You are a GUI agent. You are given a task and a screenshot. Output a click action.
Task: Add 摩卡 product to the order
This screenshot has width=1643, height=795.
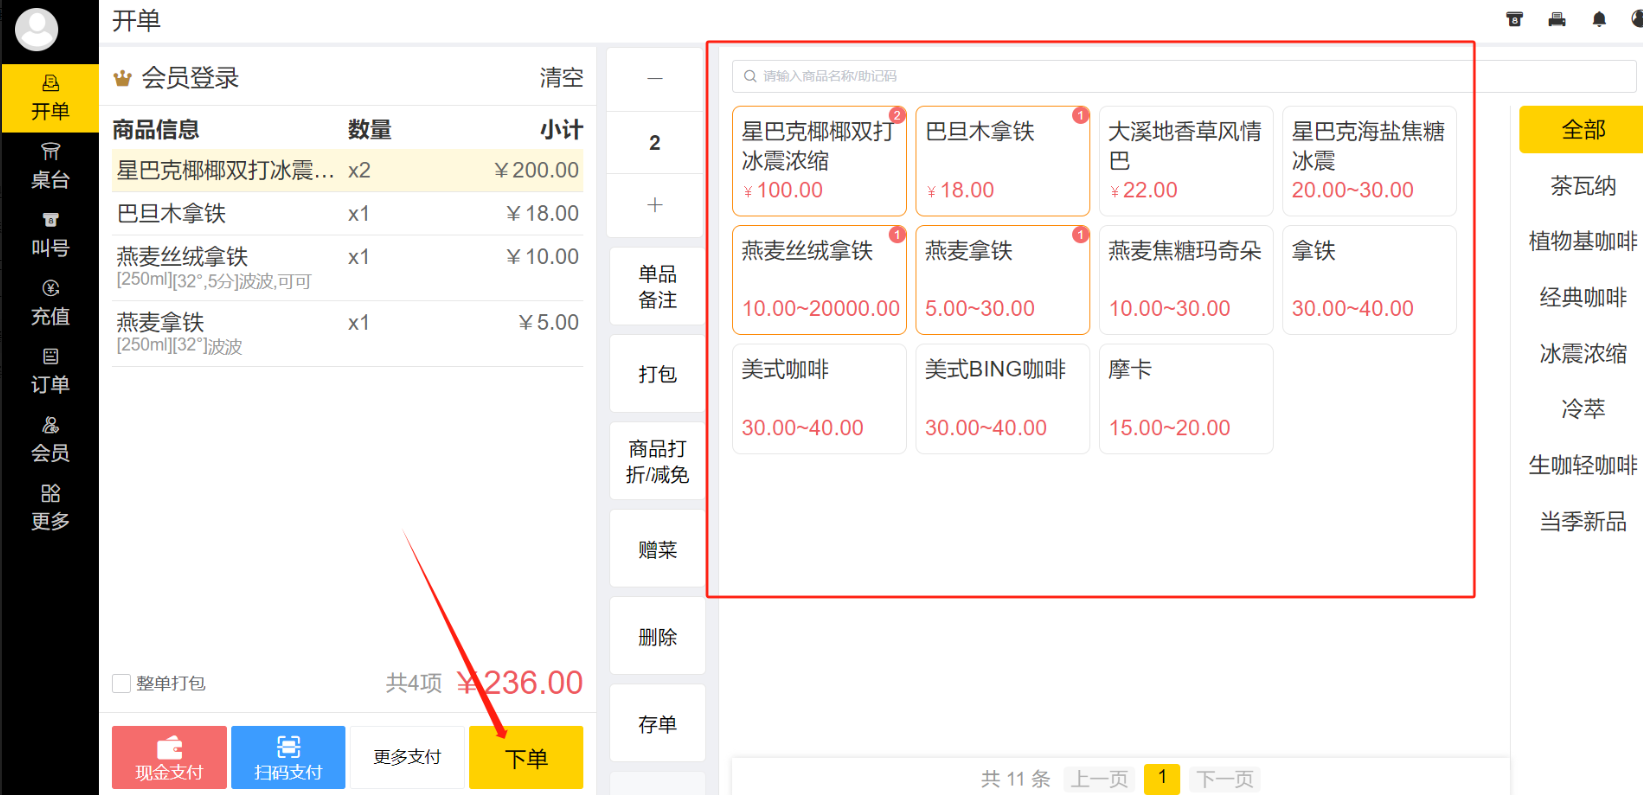[x=1186, y=399]
